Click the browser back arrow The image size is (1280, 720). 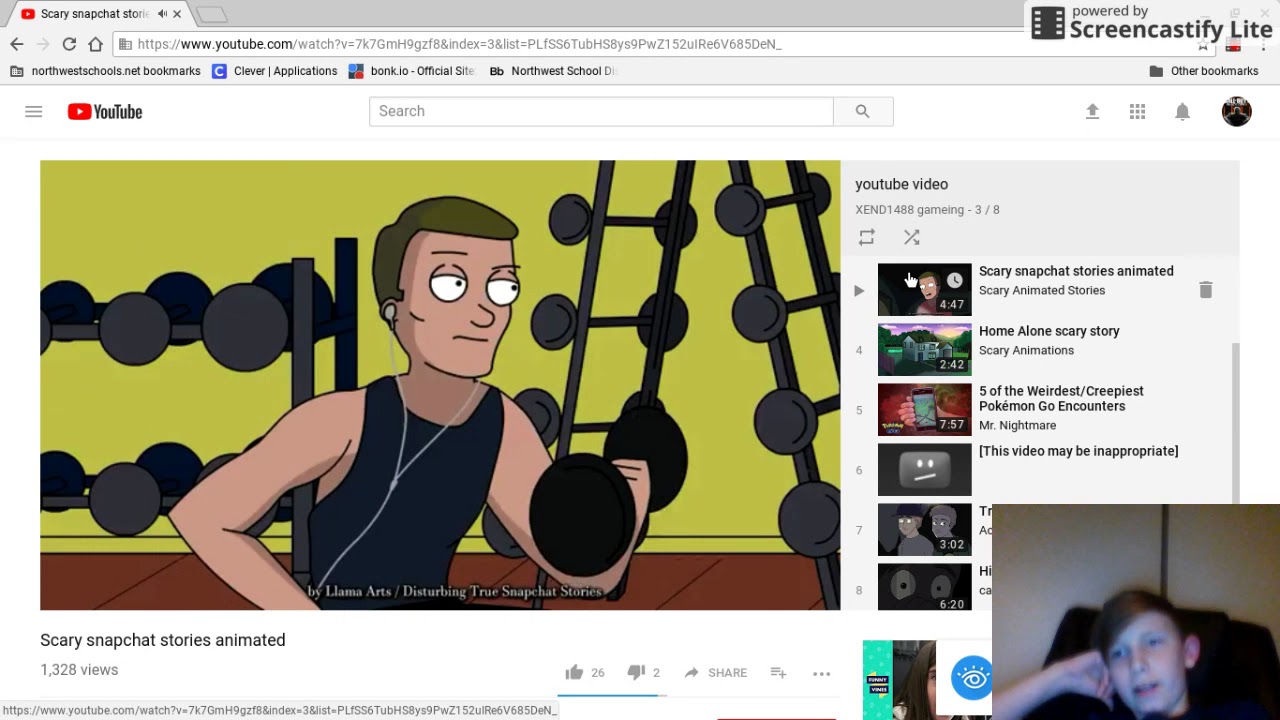(17, 44)
